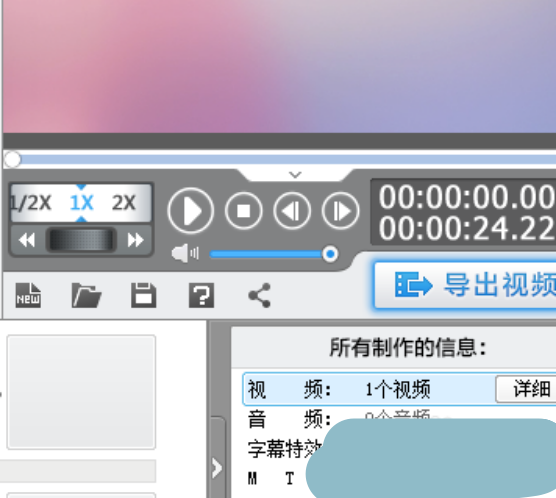Viewport: 556px width, 498px height.
Task: Click the jog wheel control
Action: pos(81,240)
